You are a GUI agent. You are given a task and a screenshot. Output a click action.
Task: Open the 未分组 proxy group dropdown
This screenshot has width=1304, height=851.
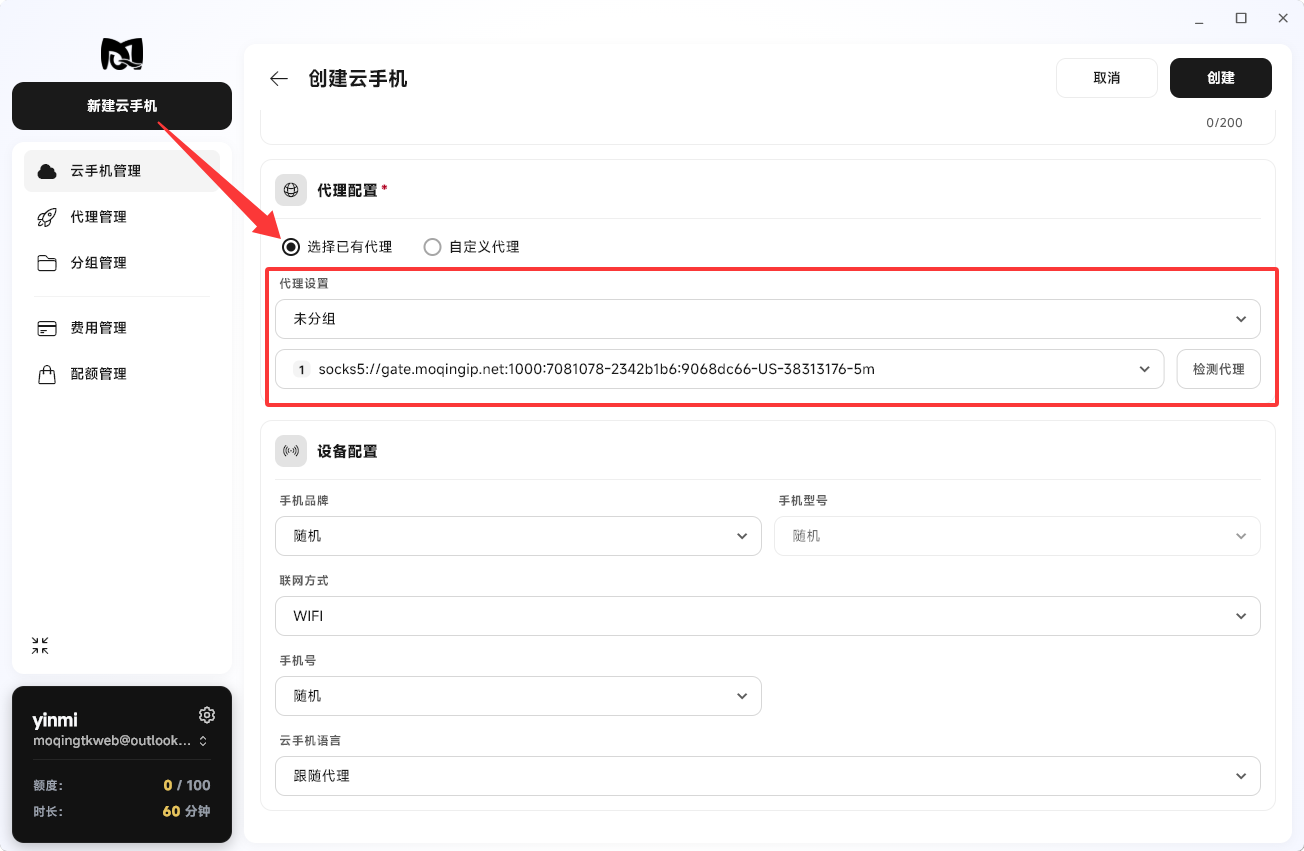pos(768,319)
